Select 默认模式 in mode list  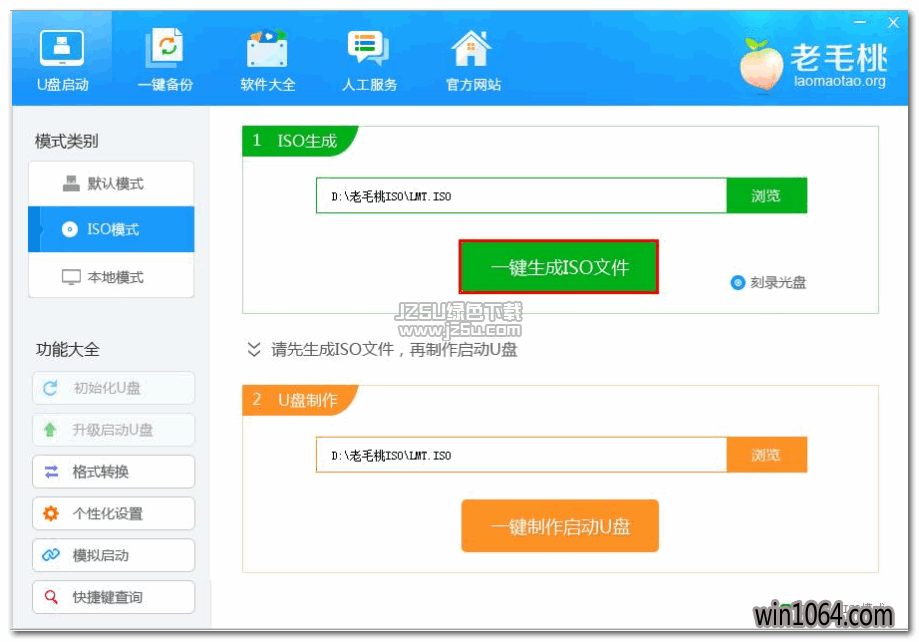point(111,184)
